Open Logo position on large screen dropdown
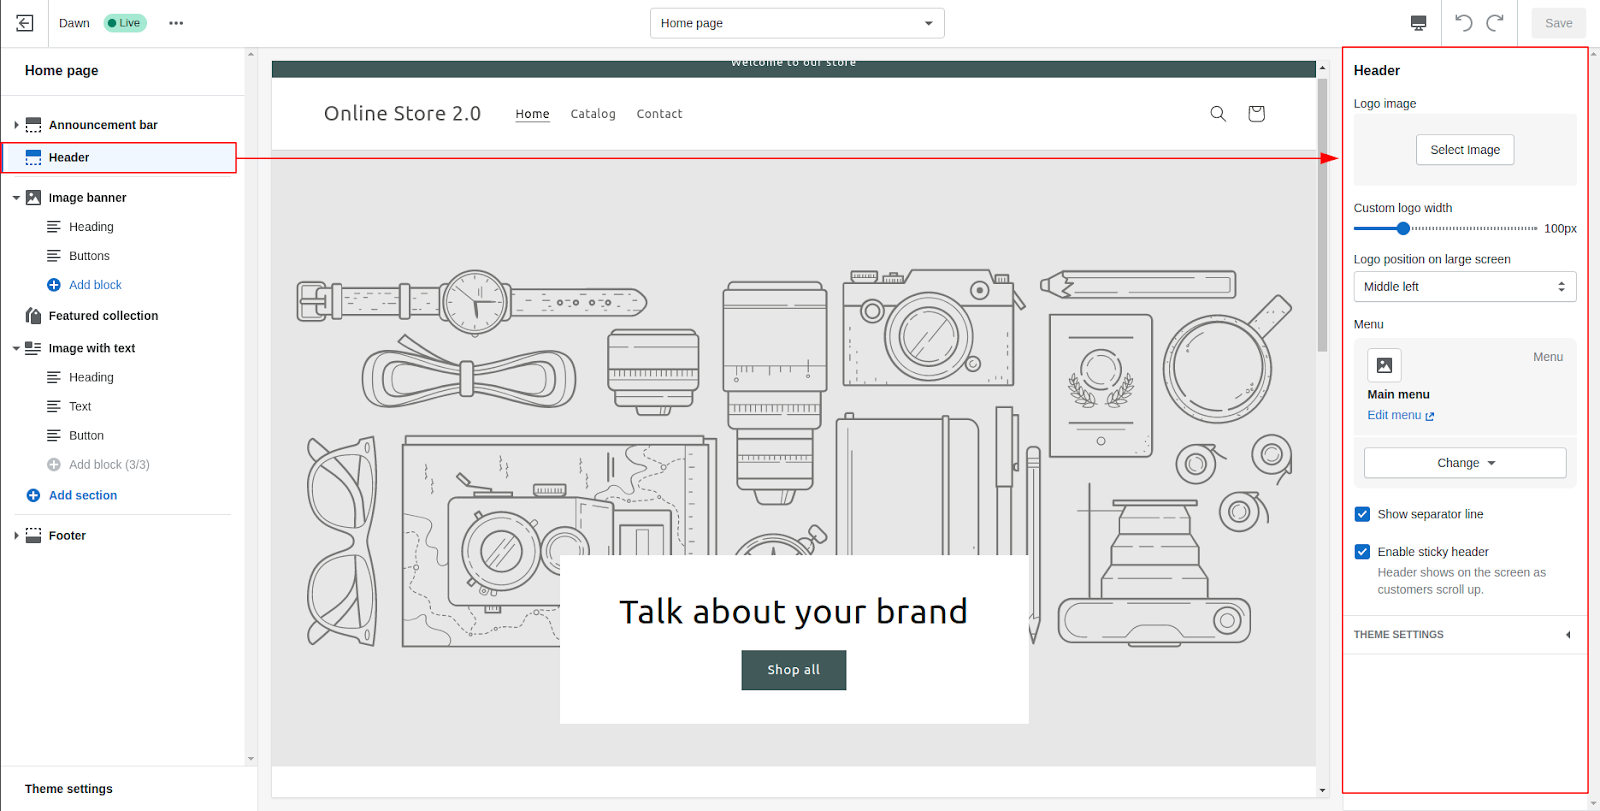This screenshot has width=1600, height=811. (1465, 286)
